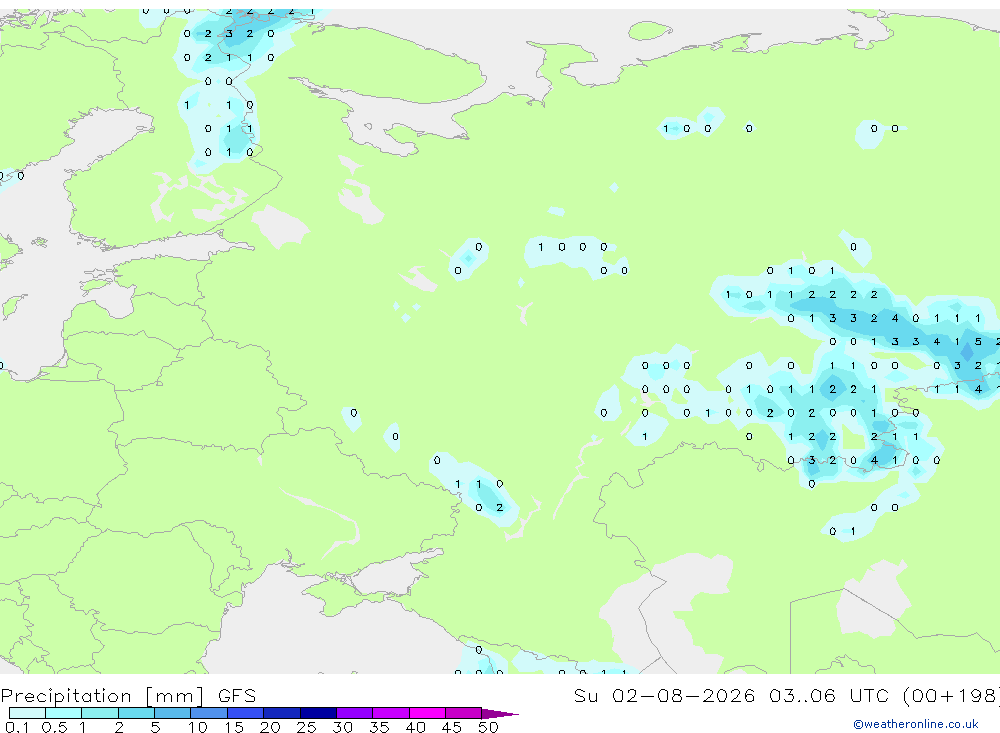
Task: Click the 45–50 mm dark magenta legend swatch
Action: 464,713
